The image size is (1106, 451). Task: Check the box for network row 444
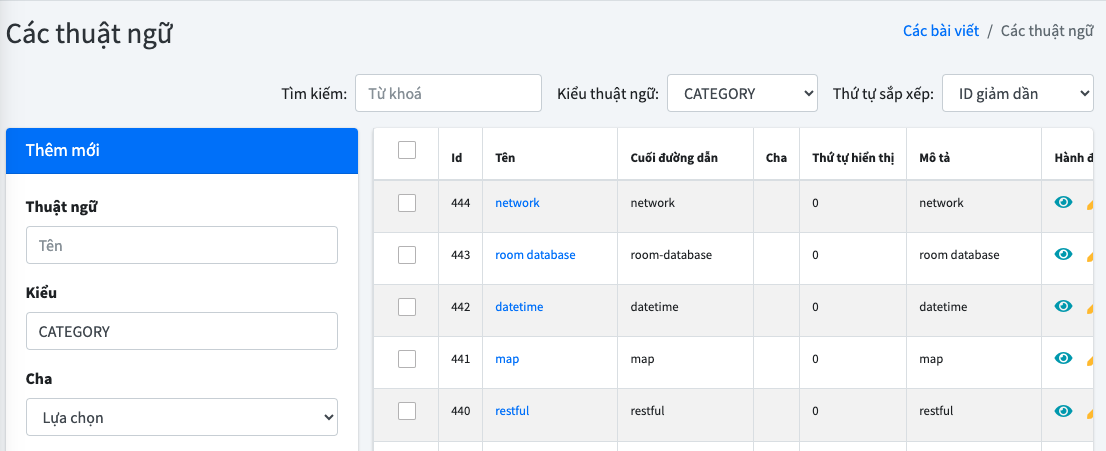[x=407, y=203]
